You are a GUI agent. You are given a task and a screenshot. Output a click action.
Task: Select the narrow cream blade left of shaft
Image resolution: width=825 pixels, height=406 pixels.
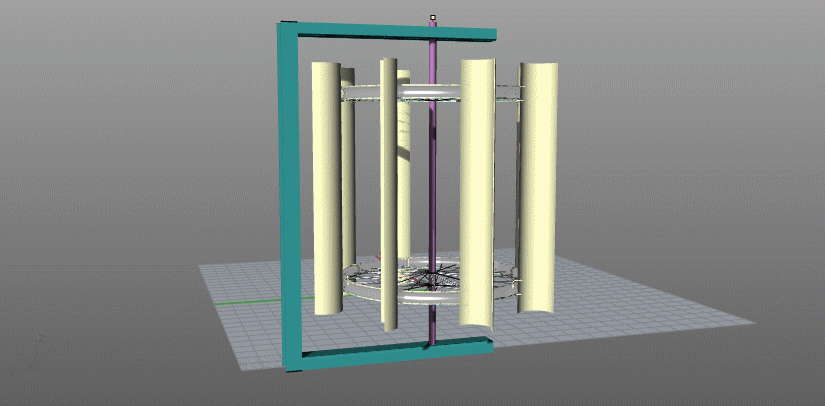389,195
